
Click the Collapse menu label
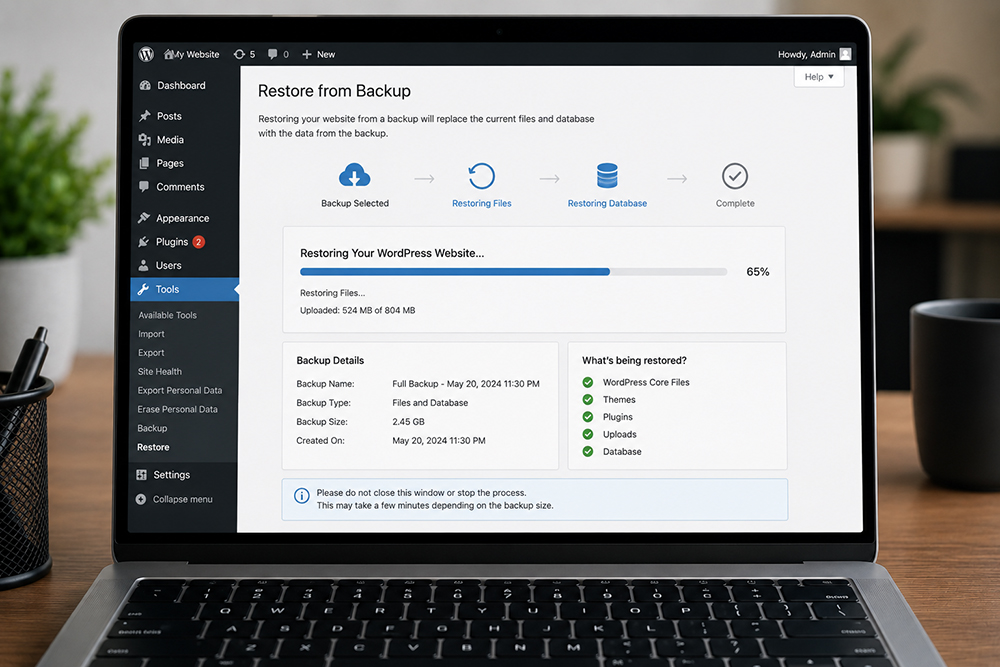(182, 499)
